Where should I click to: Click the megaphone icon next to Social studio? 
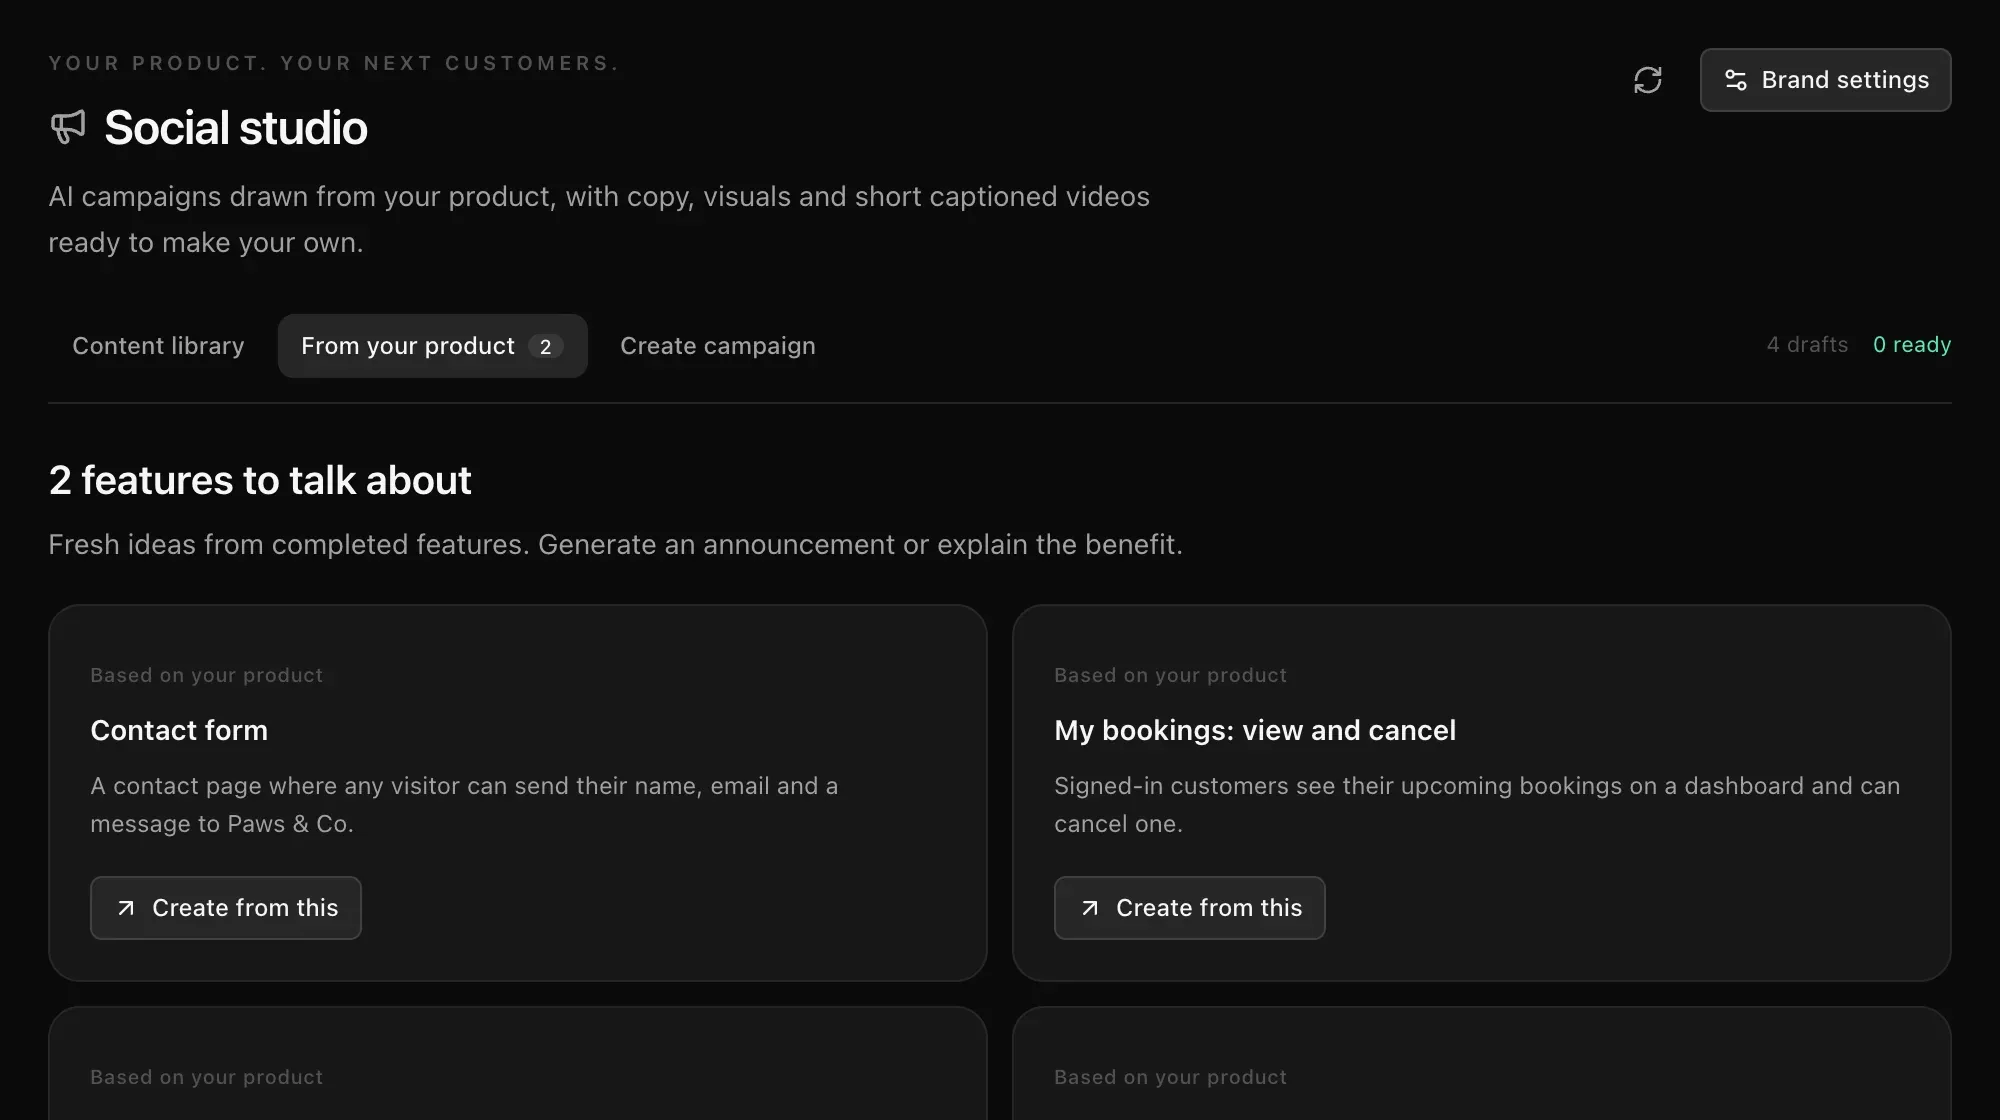[68, 127]
